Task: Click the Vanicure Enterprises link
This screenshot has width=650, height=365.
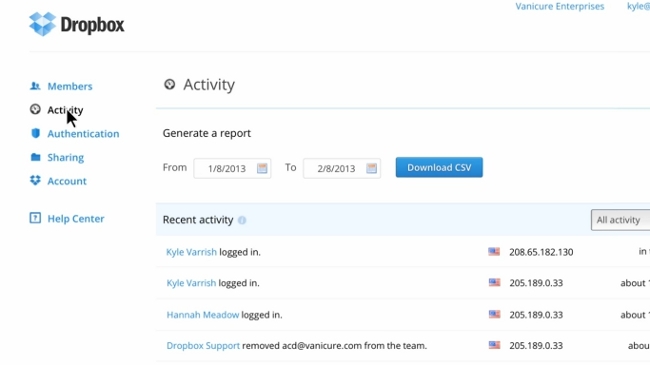Action: click(560, 6)
